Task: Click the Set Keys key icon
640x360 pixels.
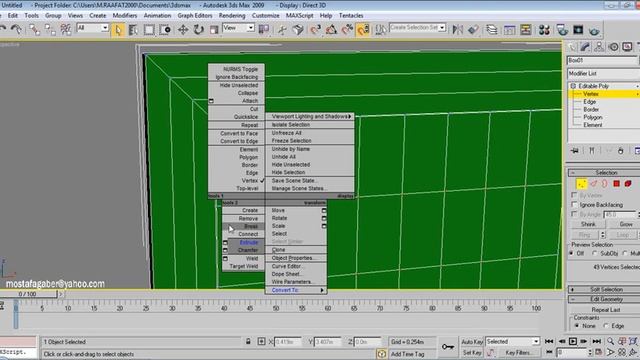Action: (x=447, y=347)
